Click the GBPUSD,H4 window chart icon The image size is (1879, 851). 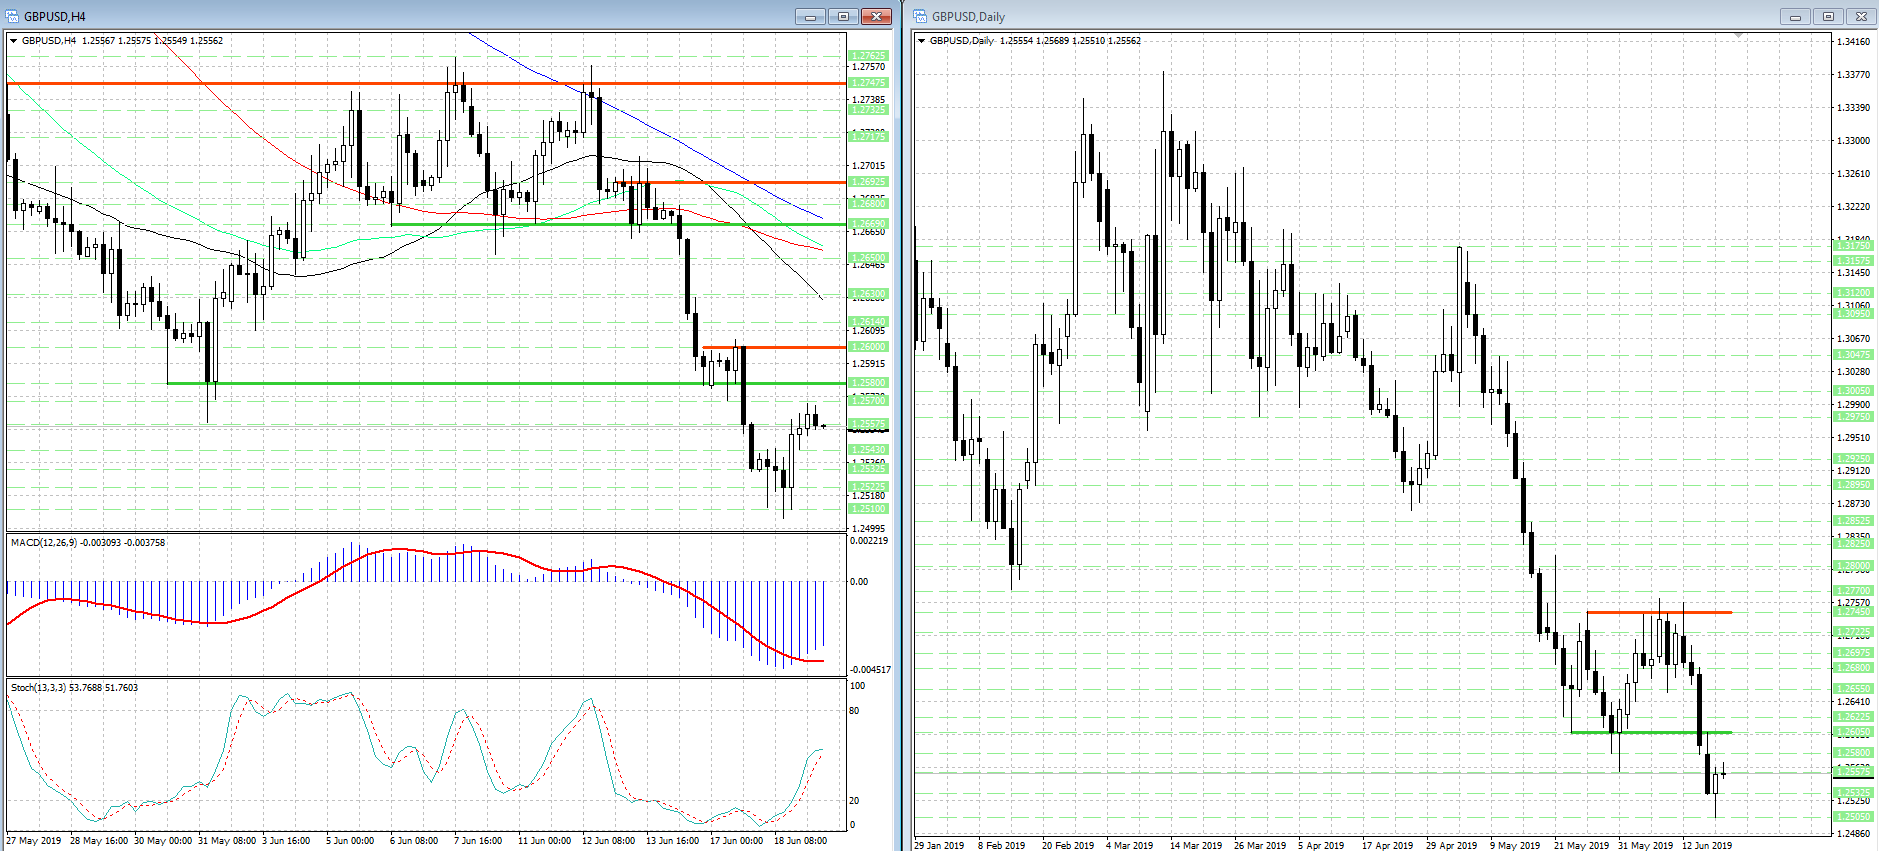click(x=12, y=16)
